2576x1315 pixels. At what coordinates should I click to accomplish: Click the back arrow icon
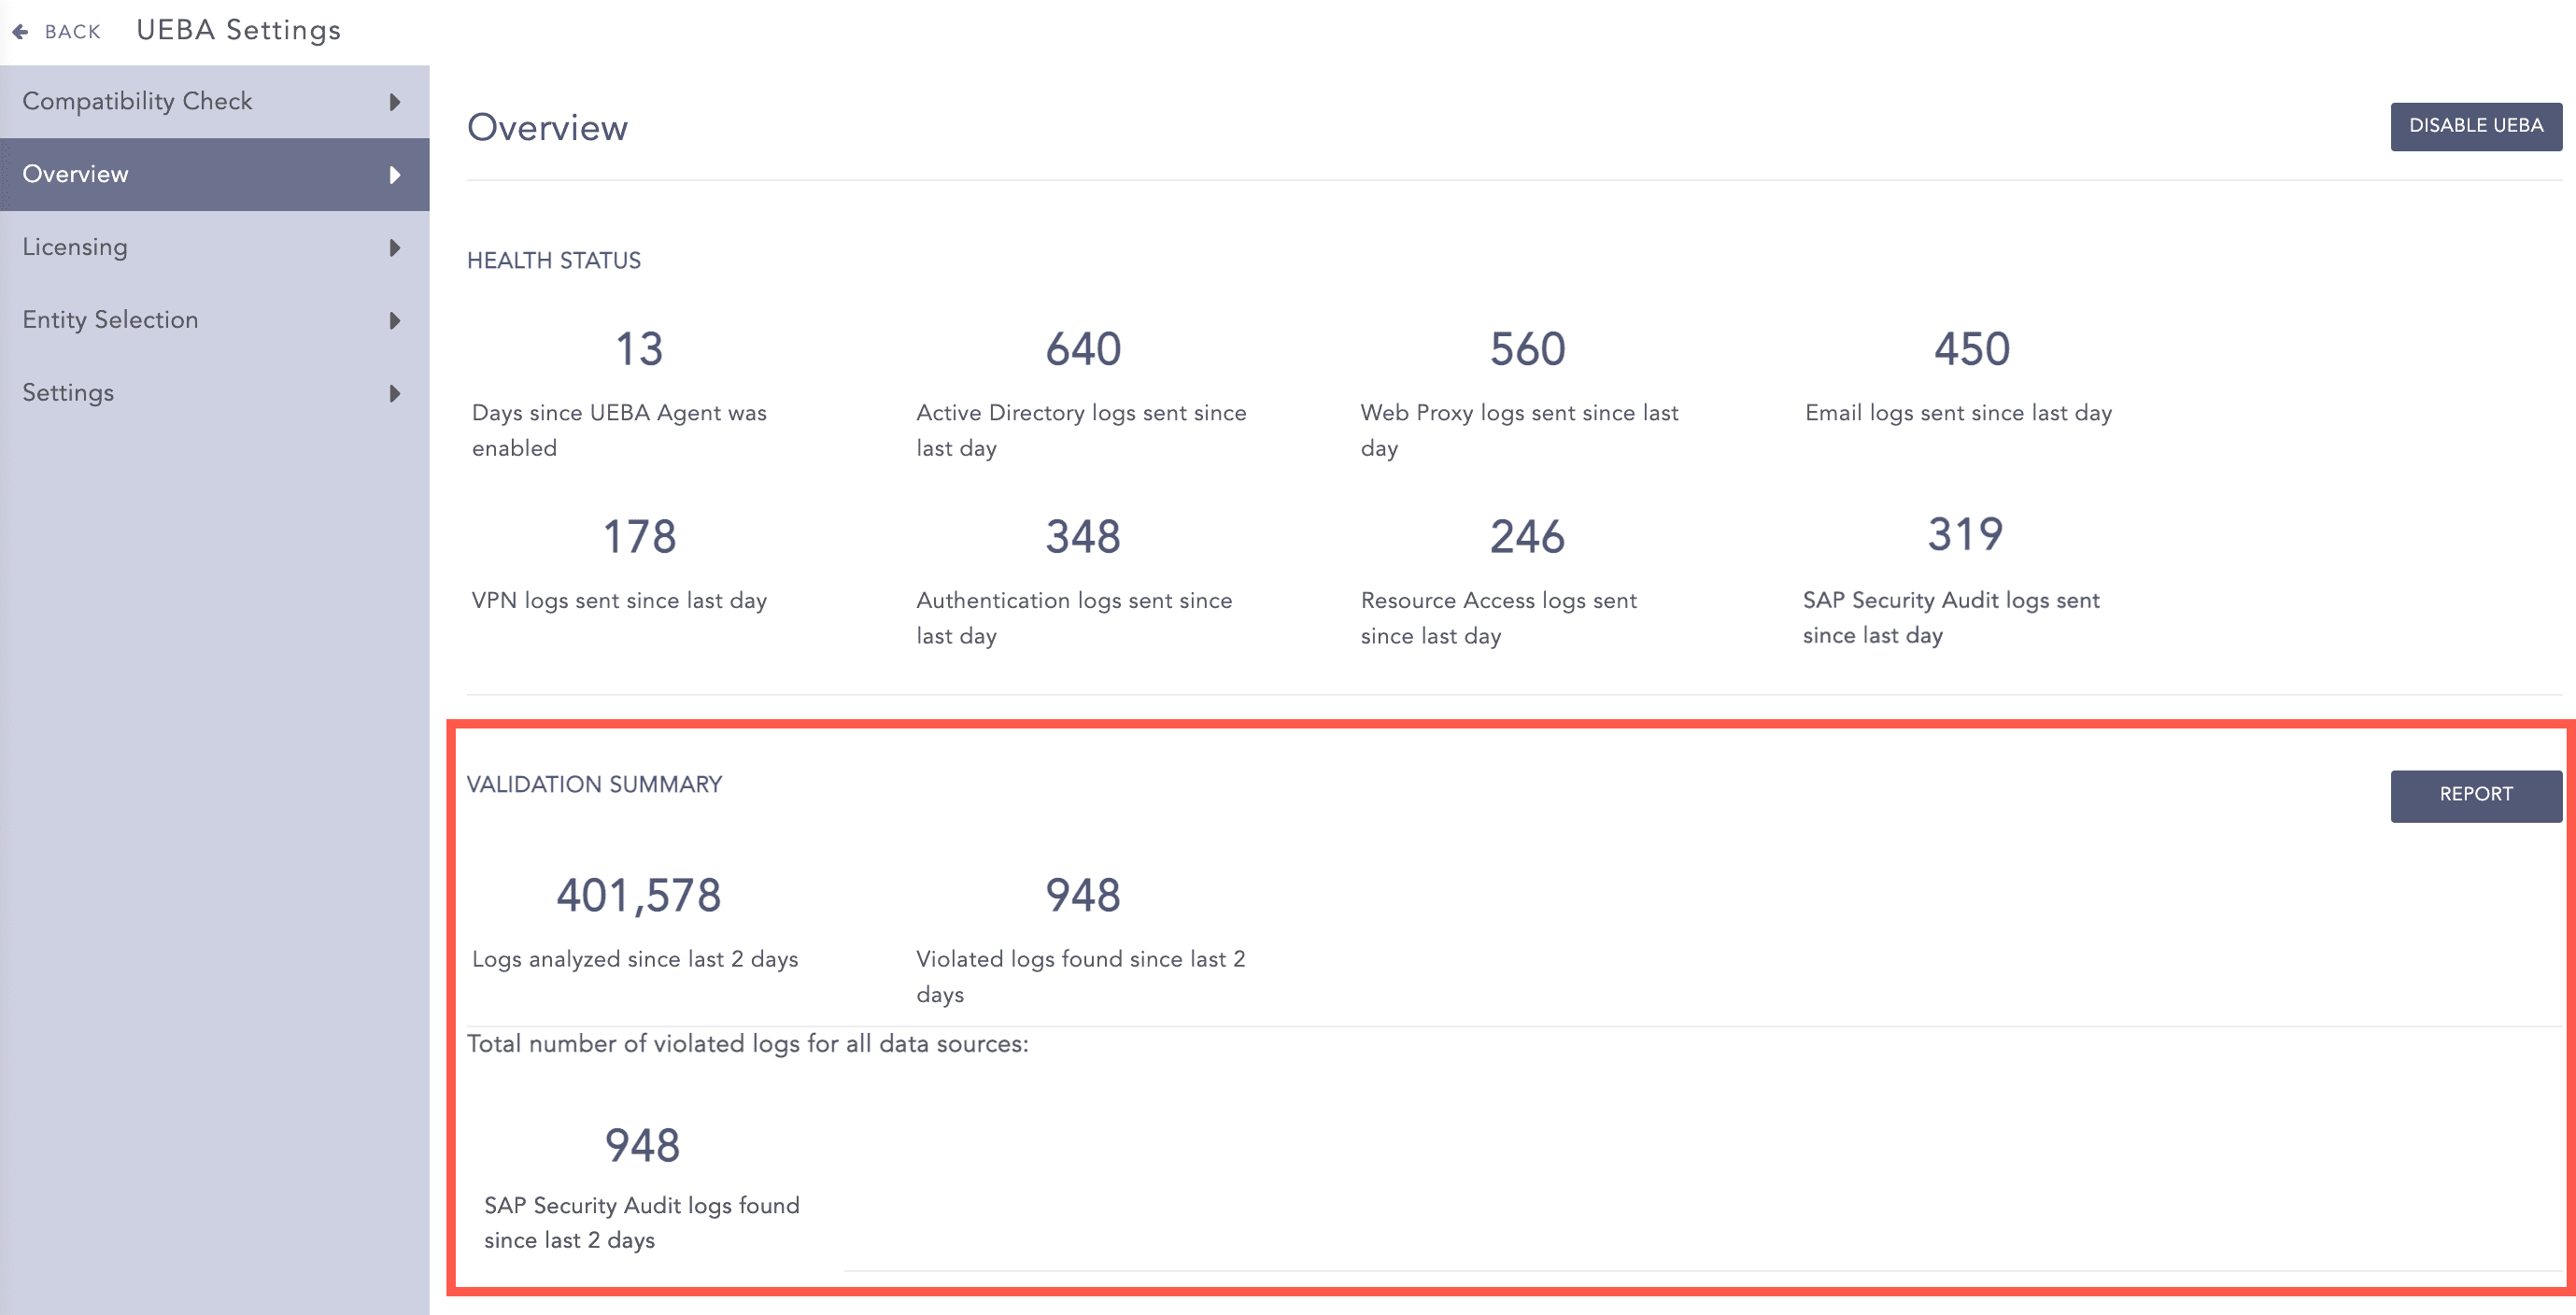20,32
